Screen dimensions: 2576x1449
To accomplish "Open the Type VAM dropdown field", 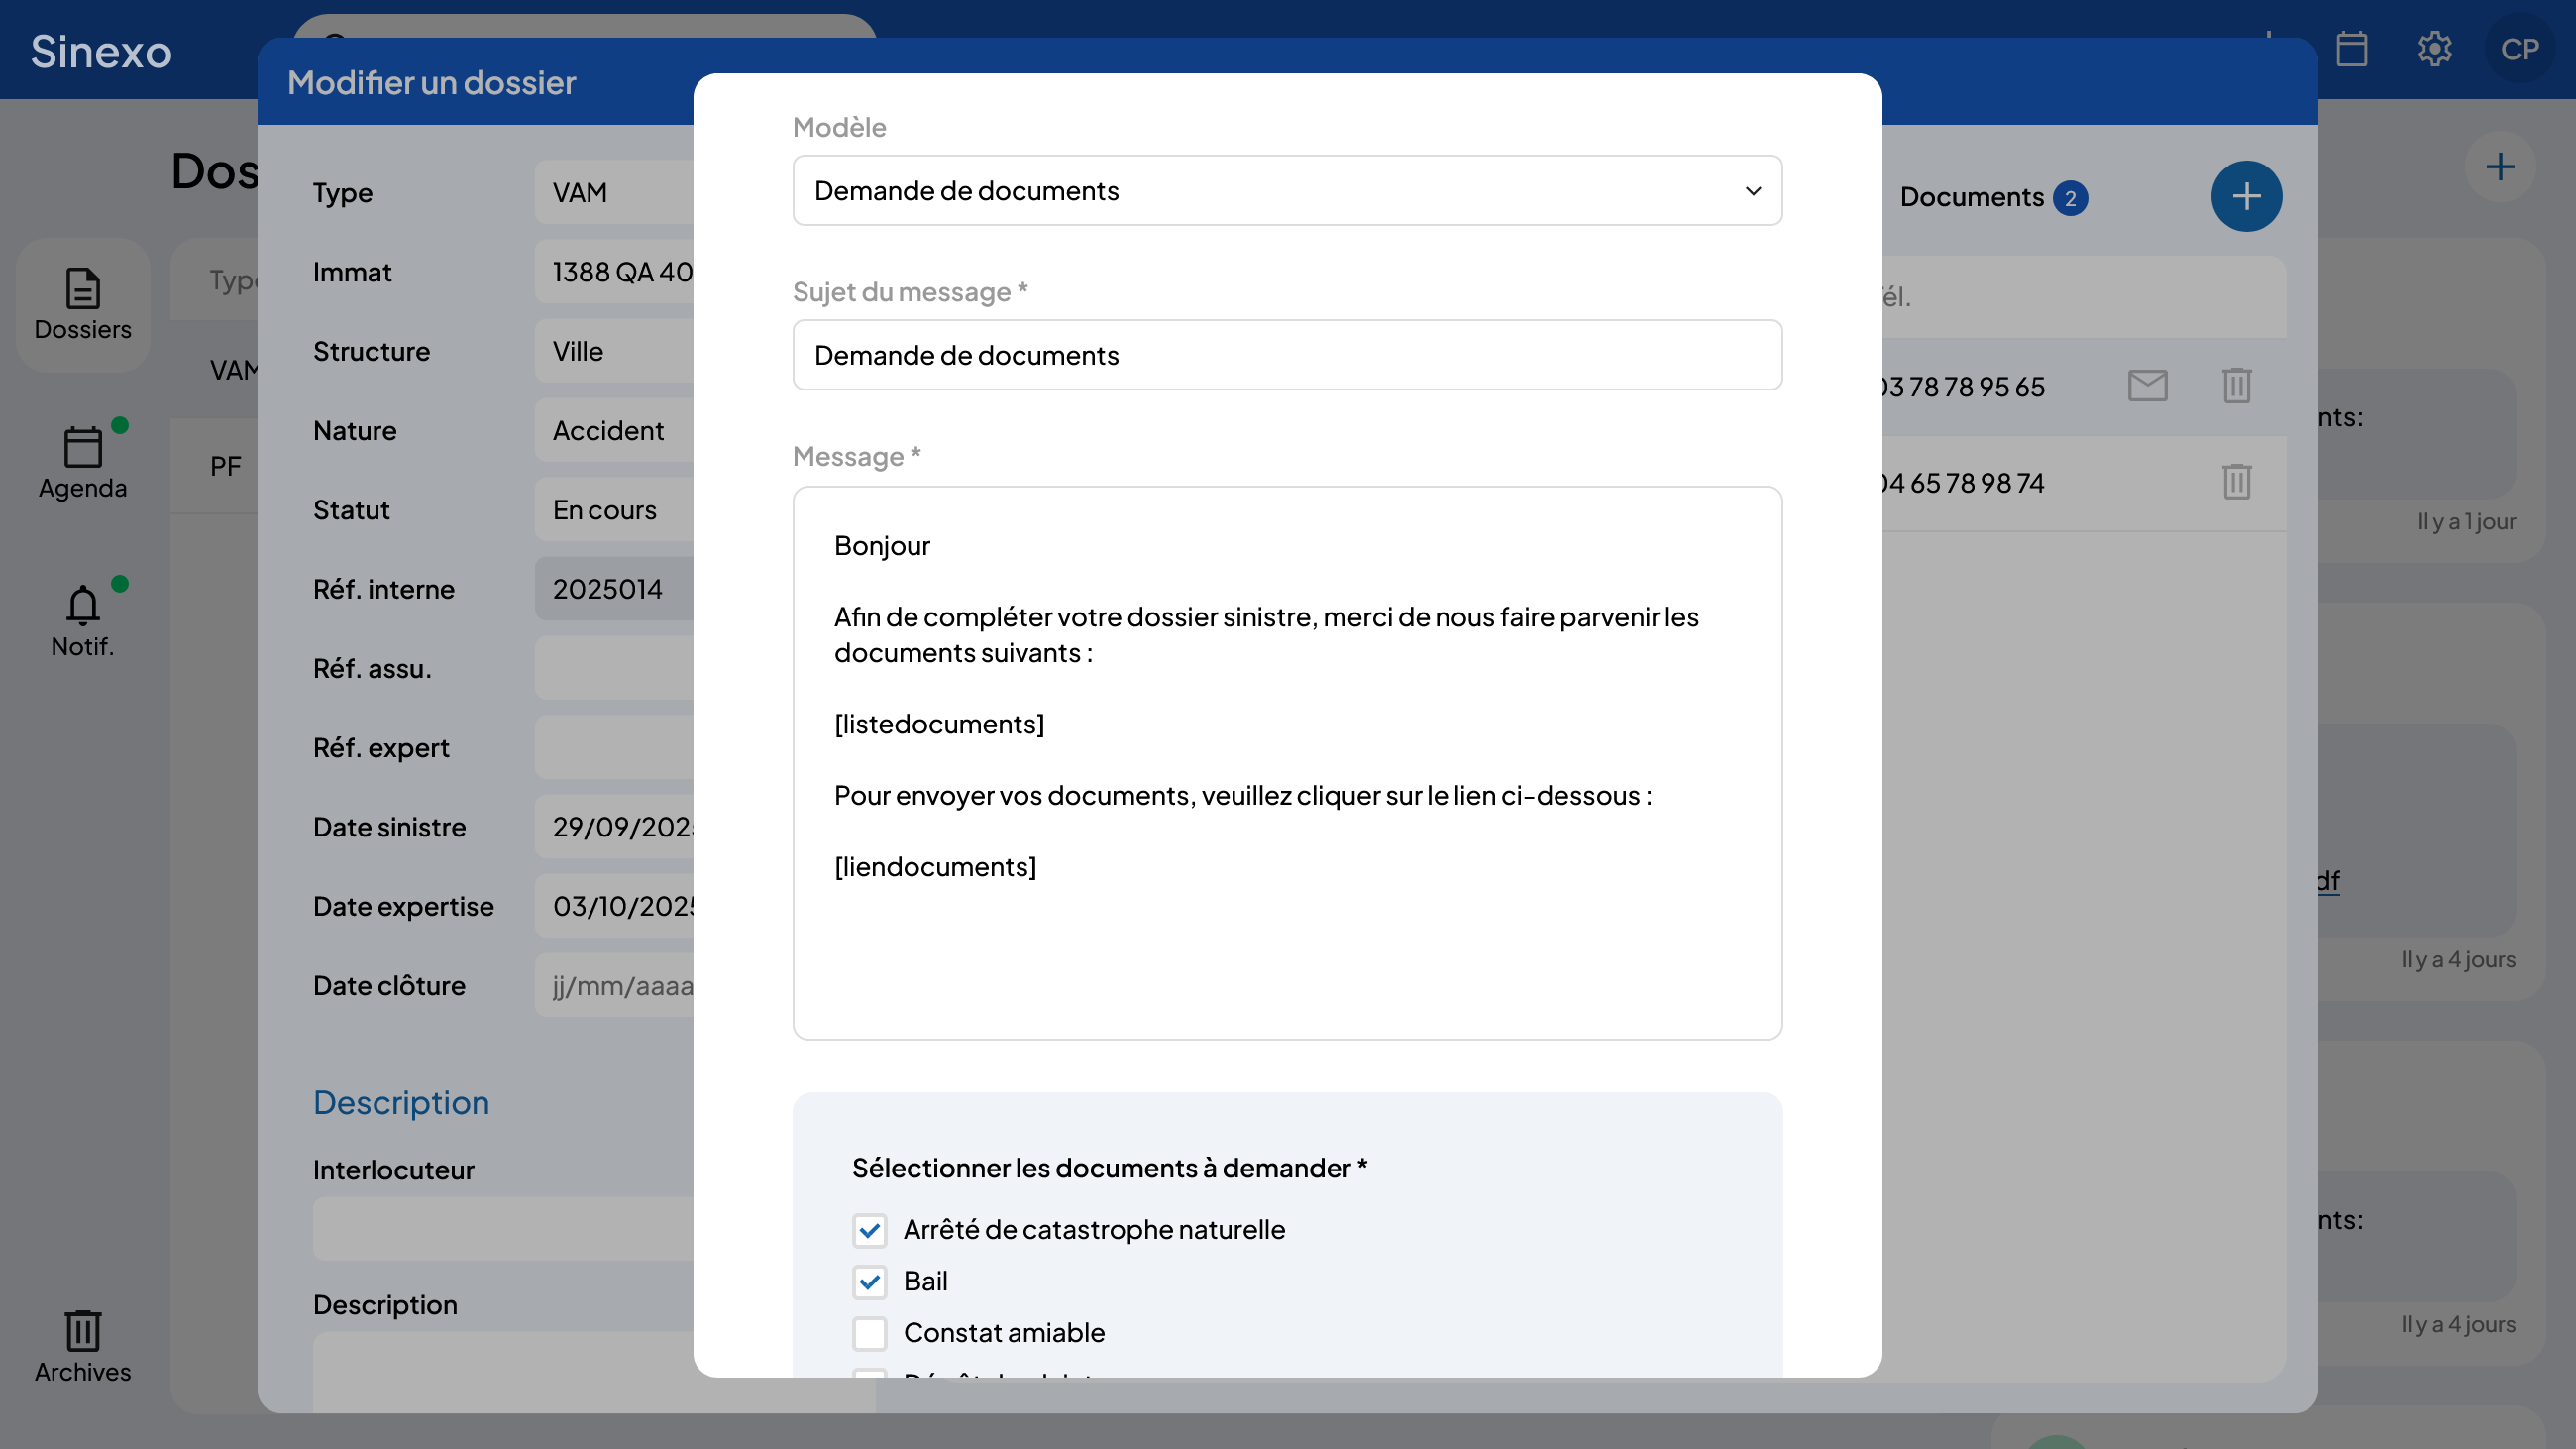I will (615, 193).
